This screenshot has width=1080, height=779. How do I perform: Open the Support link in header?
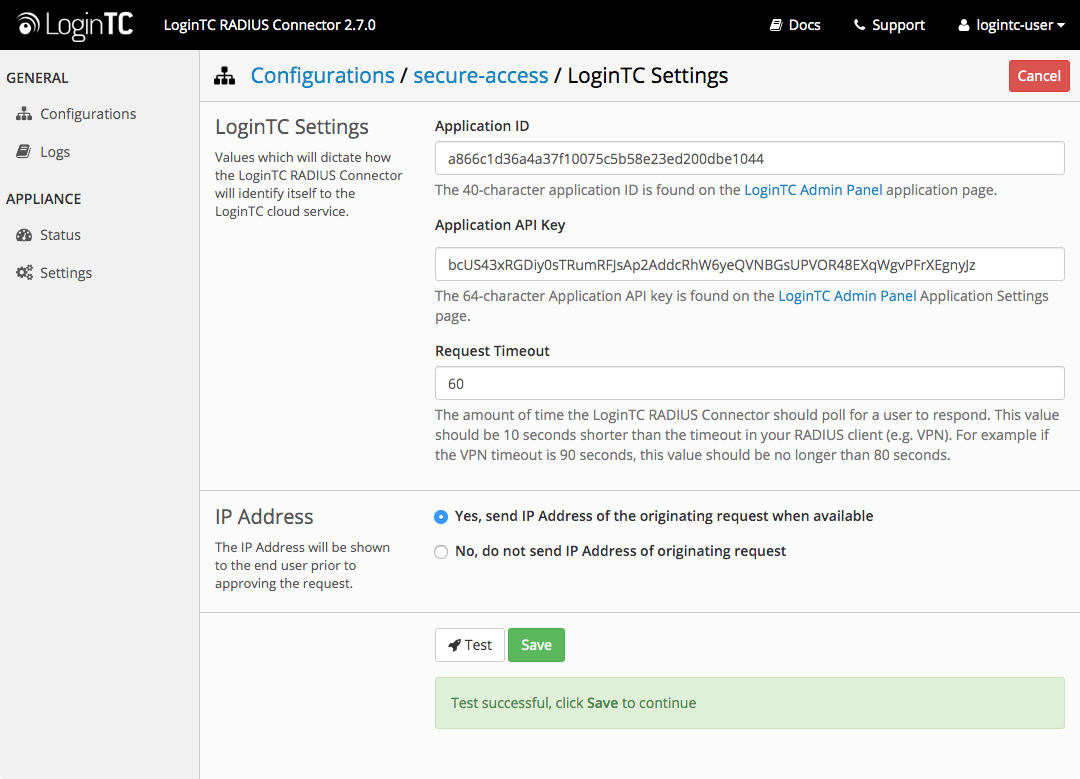(889, 25)
